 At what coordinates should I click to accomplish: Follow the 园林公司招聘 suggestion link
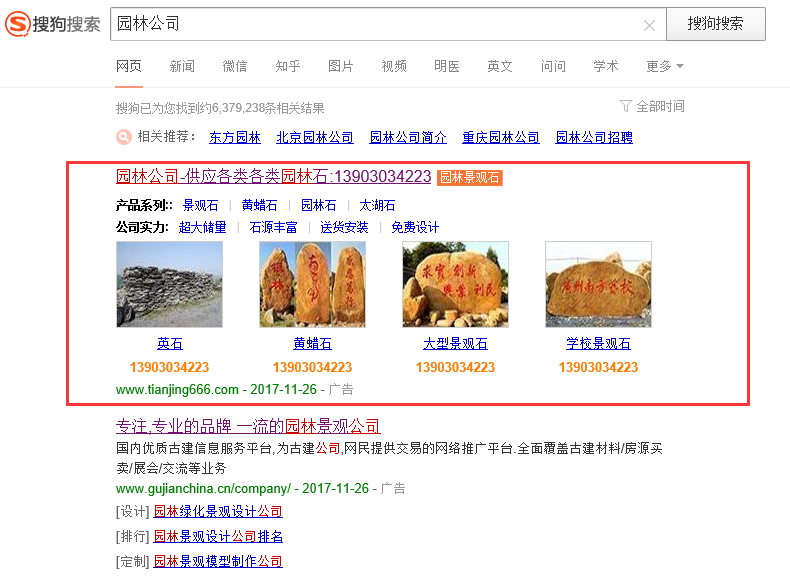[x=594, y=138]
